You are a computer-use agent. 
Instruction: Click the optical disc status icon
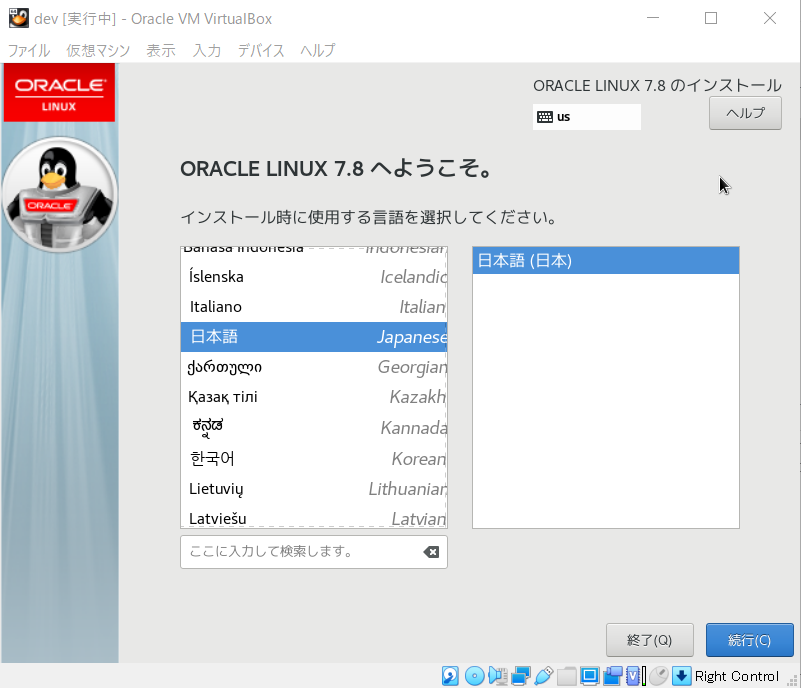(x=475, y=676)
